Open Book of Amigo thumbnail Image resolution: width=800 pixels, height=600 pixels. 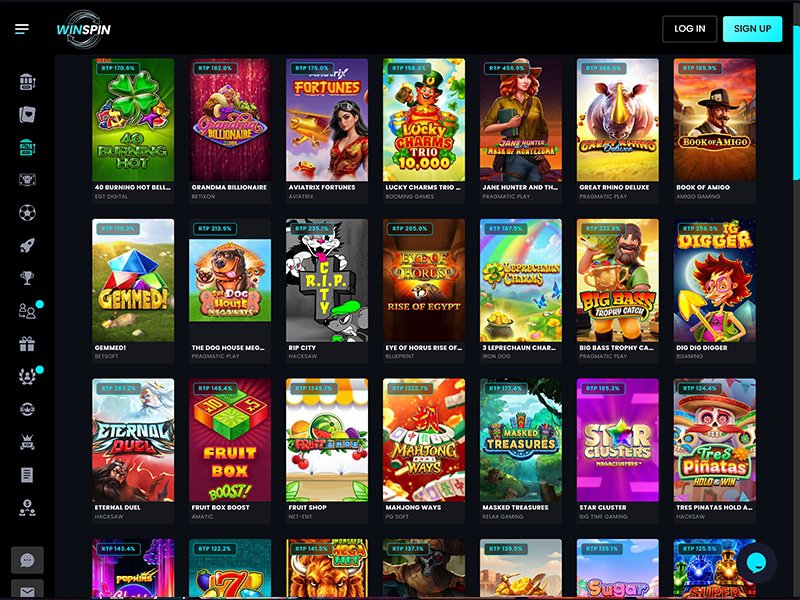point(715,120)
